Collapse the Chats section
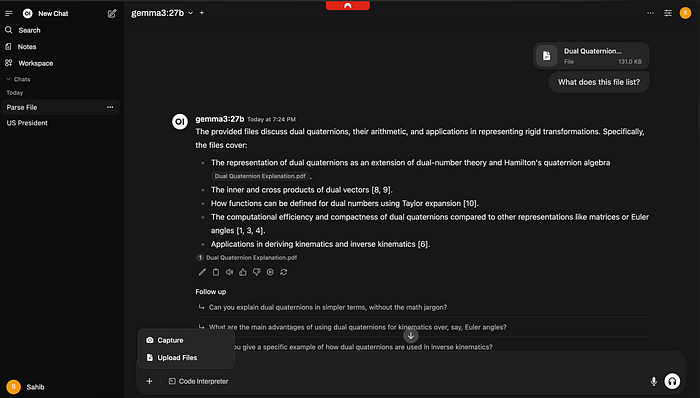This screenshot has width=700, height=398. coord(18,79)
